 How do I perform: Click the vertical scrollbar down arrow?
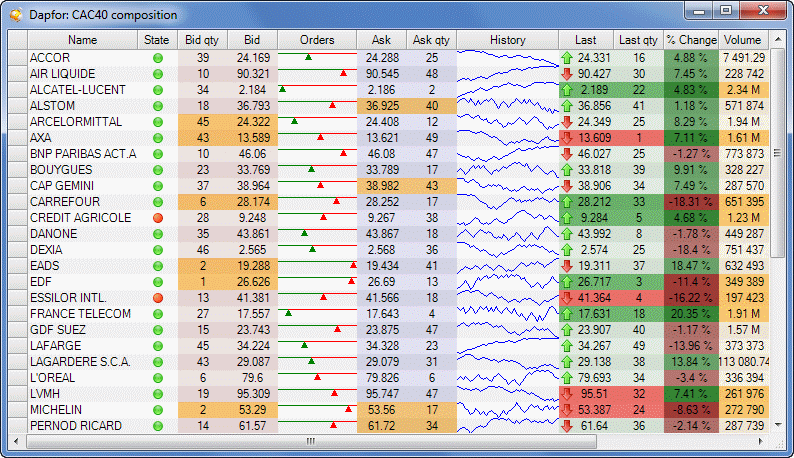(x=777, y=425)
